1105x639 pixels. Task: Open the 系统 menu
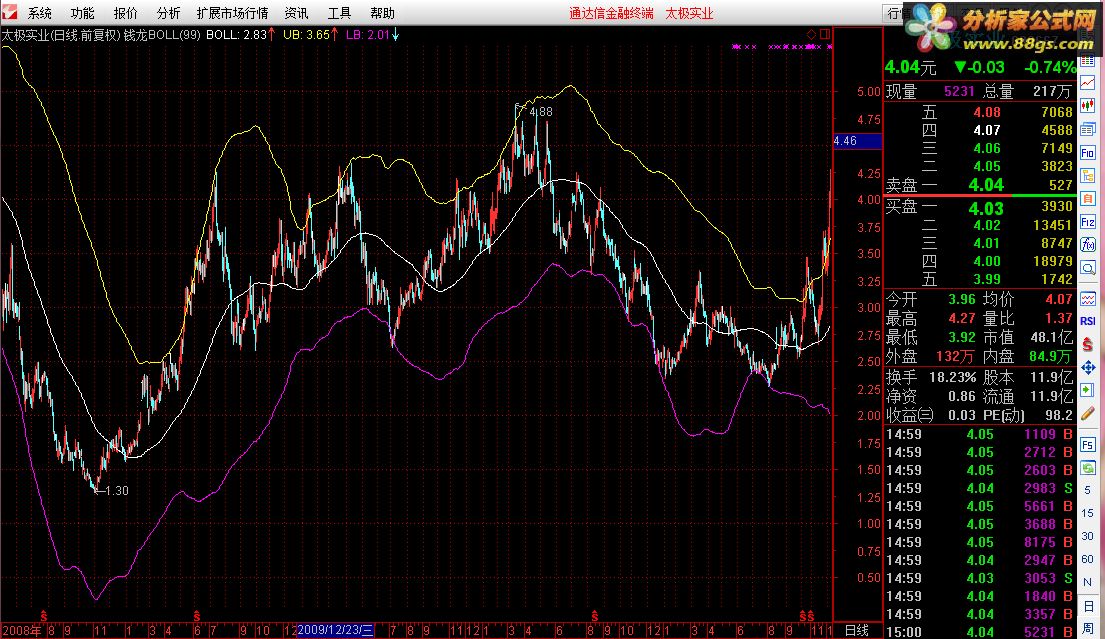(x=39, y=13)
